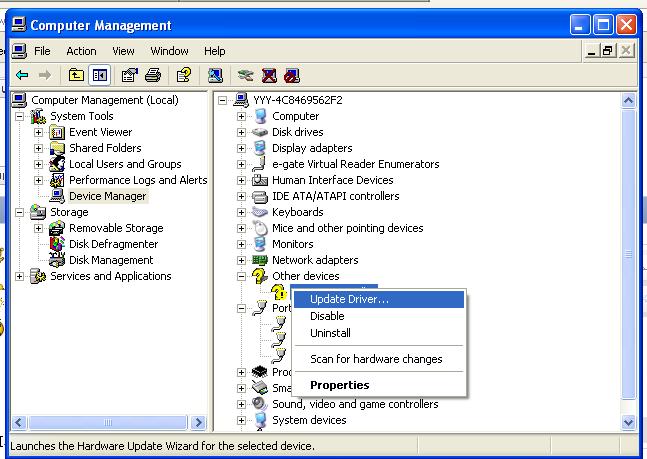Click the Back arrow toolbar icon
Viewport: 647px width, 459px height.
[22, 75]
